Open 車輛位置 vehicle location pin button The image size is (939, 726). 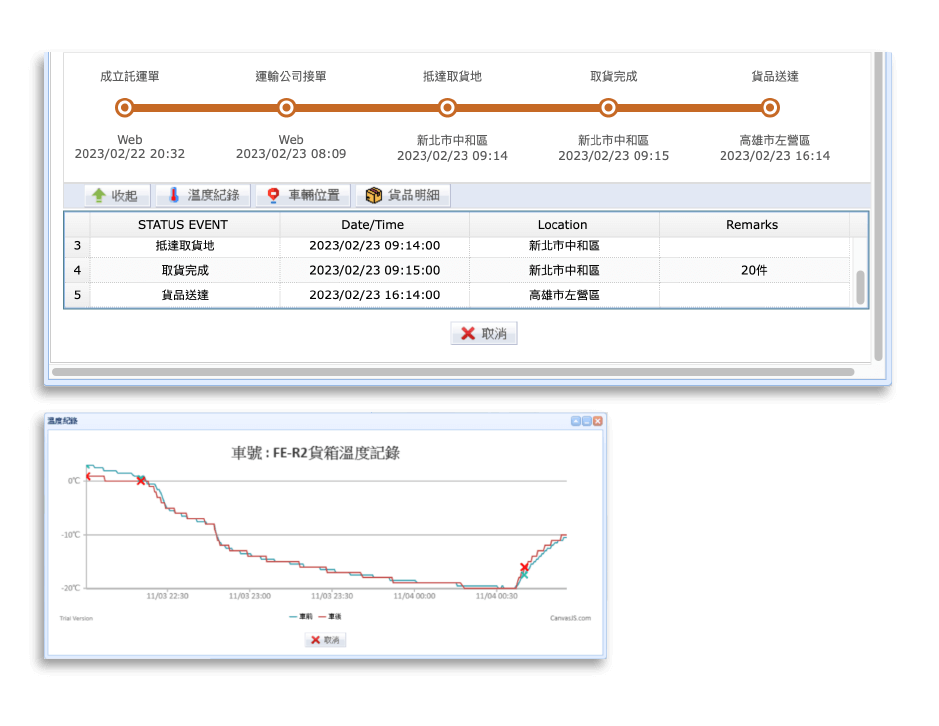click(x=303, y=196)
